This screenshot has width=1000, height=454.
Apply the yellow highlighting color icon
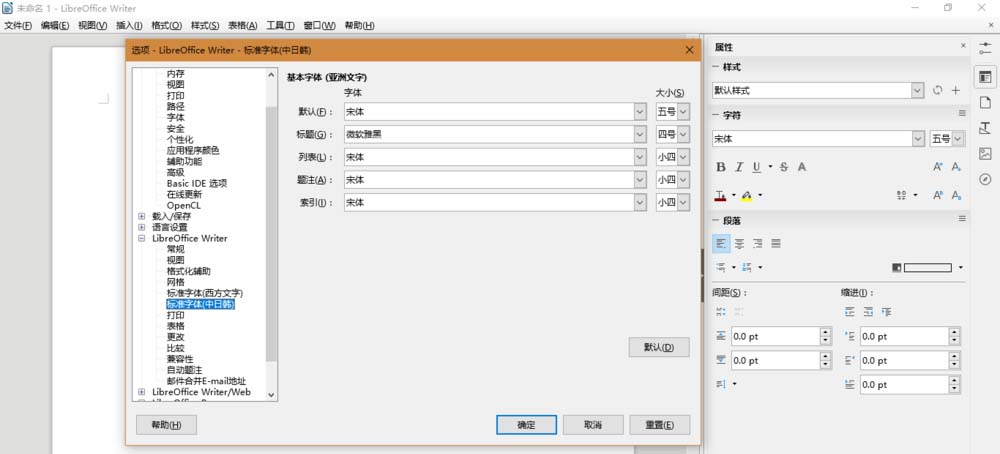click(747, 195)
